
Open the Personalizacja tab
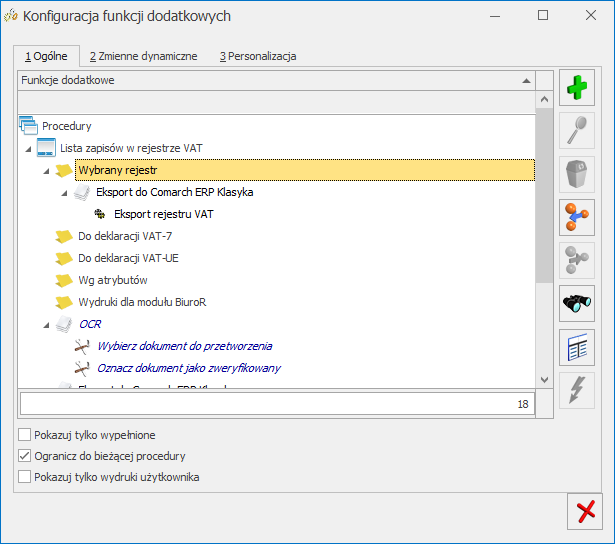[258, 56]
